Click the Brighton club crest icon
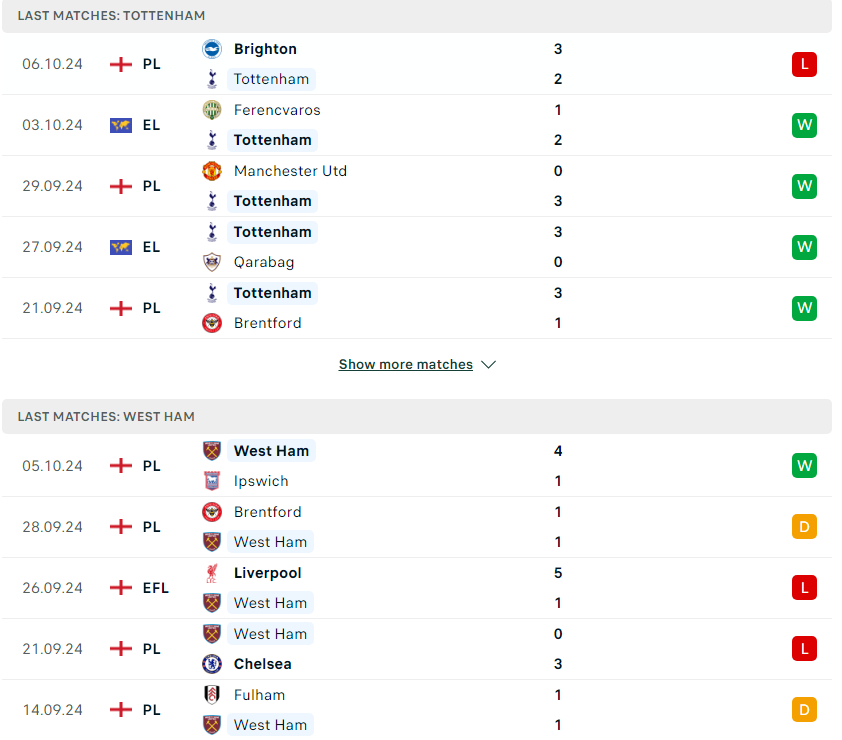842x740 pixels. pos(212,49)
